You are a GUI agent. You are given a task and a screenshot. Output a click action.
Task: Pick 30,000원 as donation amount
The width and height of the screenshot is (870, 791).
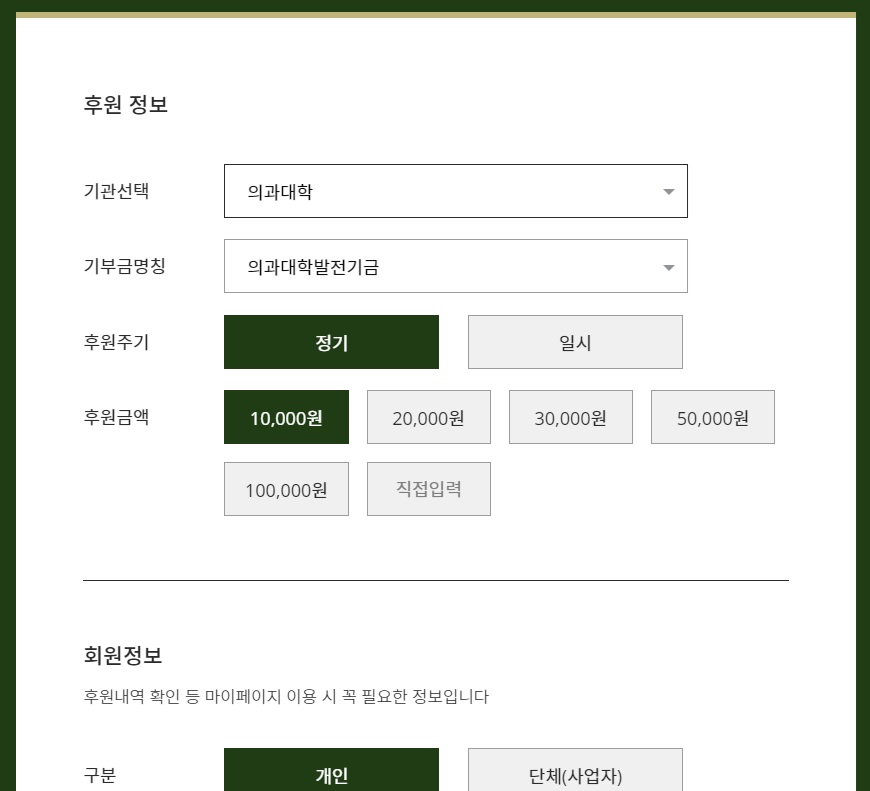click(570, 417)
